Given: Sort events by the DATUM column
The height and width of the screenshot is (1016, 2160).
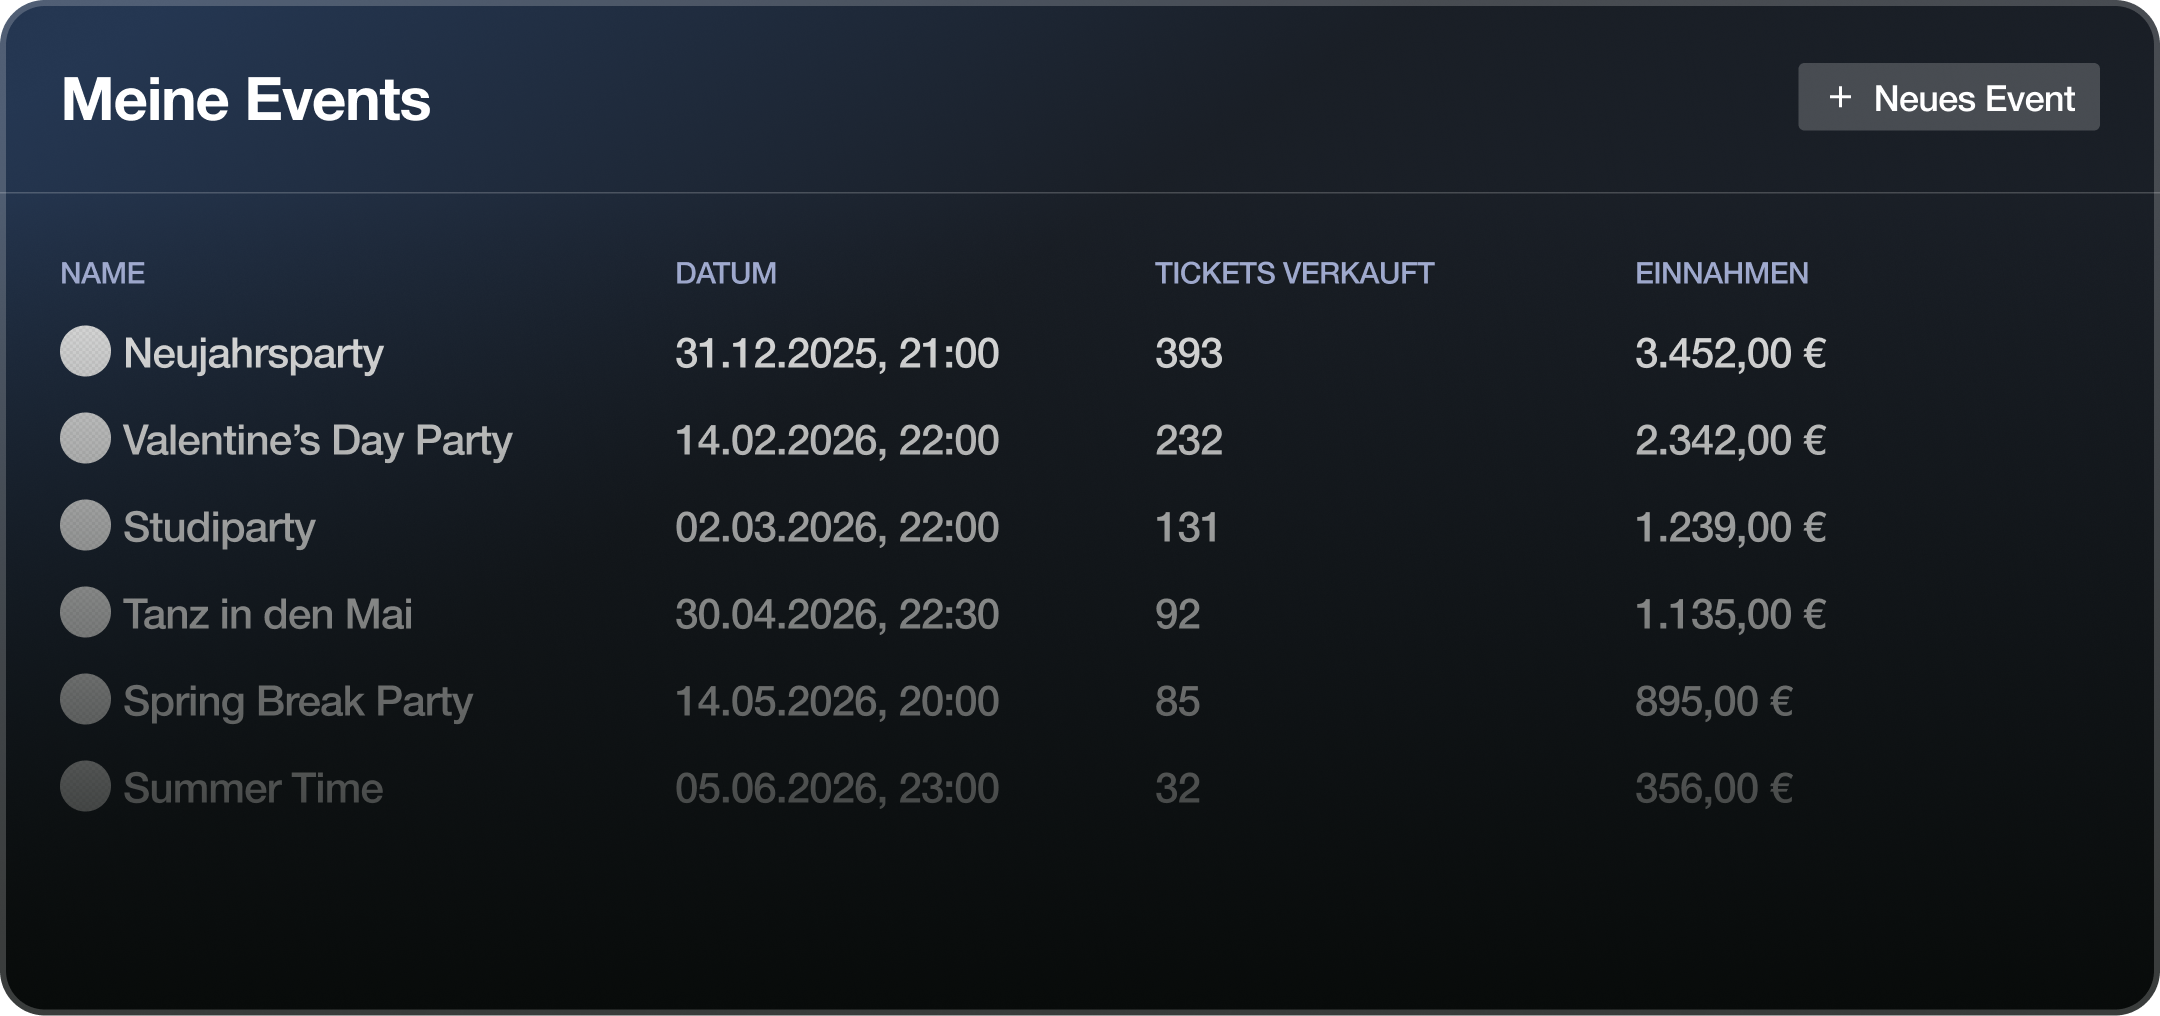Looking at the screenshot, I should (x=725, y=271).
